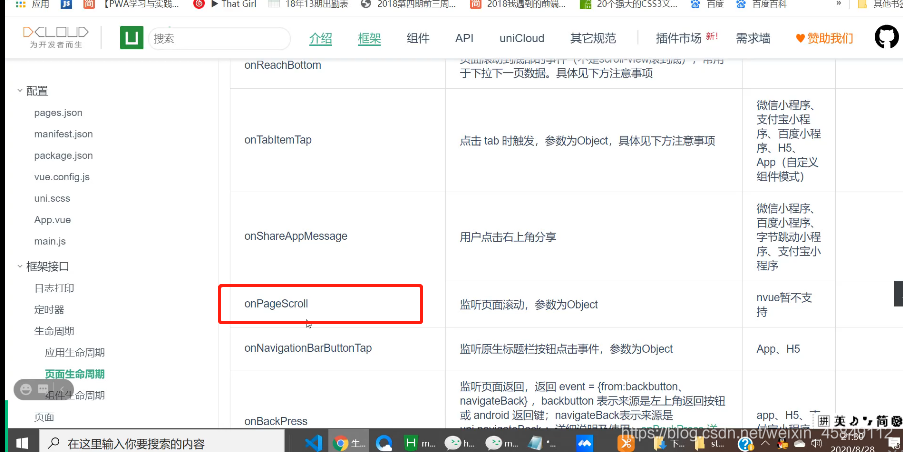This screenshot has height=452, width=903.
Task: Open pages.json in sidebar
Action: 58,113
